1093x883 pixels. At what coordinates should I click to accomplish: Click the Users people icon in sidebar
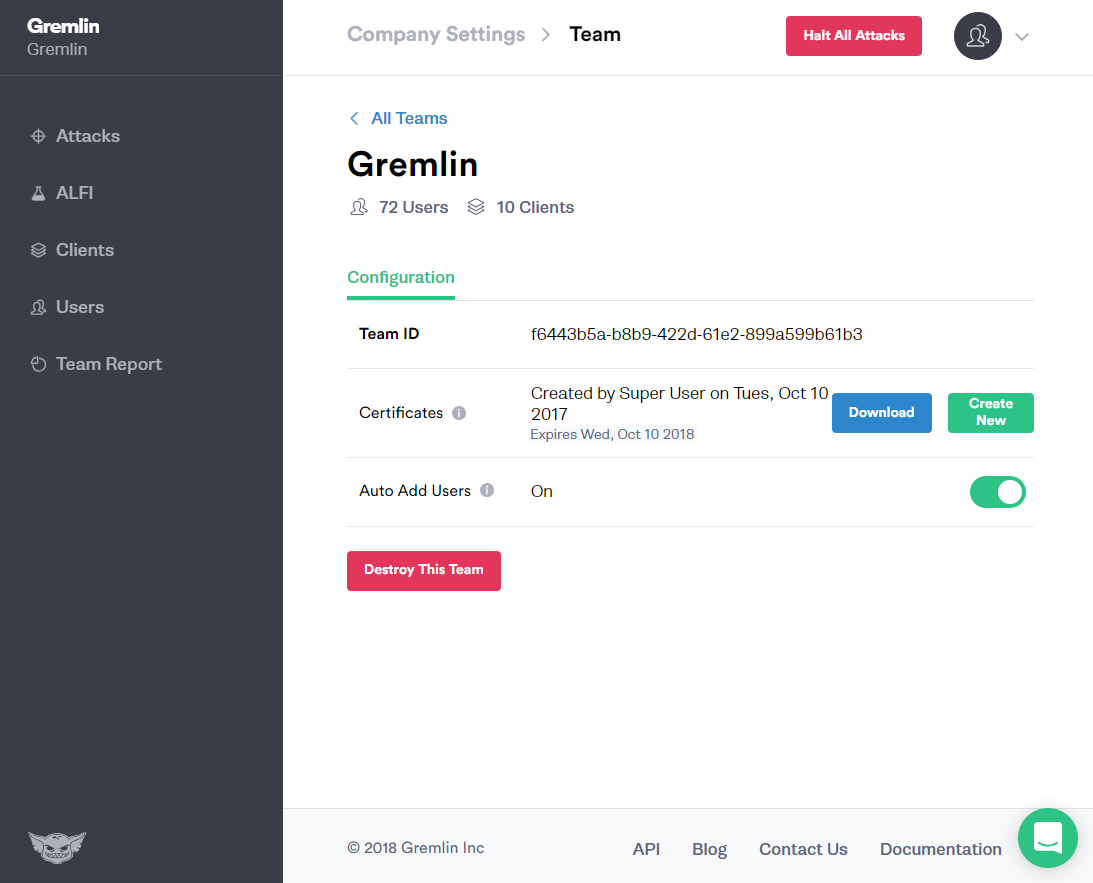tap(38, 307)
